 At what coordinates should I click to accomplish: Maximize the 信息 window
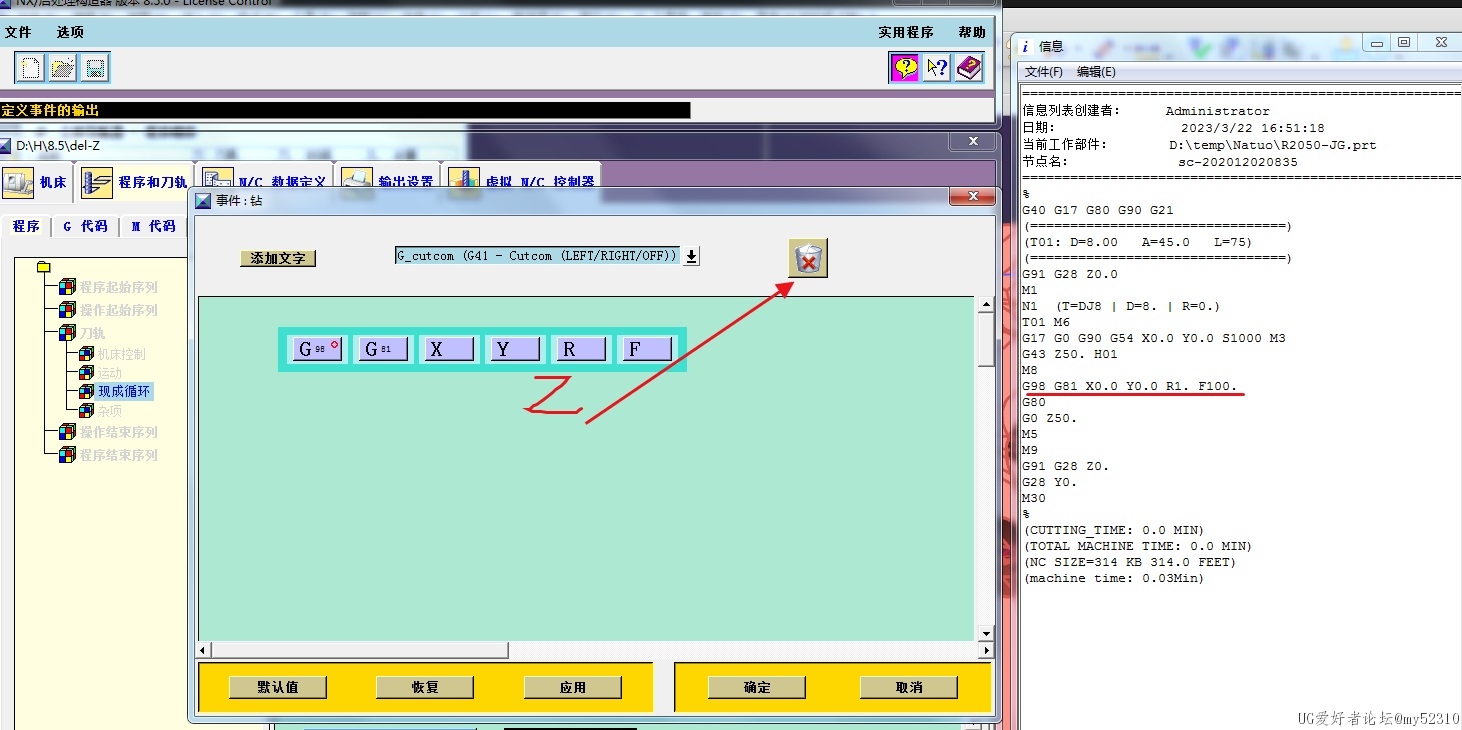(x=1404, y=43)
